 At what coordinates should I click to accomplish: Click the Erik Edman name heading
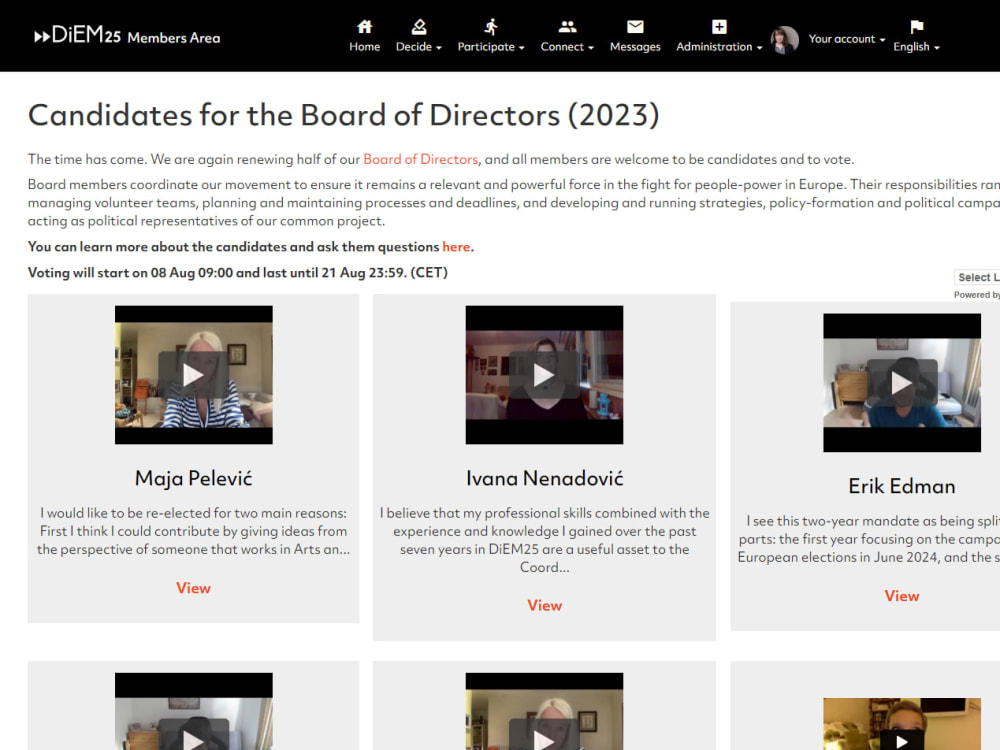click(902, 487)
